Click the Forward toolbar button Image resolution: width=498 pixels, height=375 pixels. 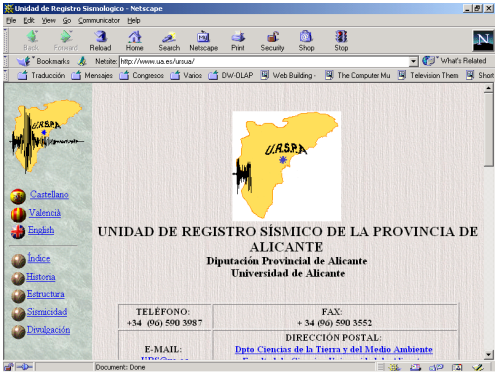66,41
